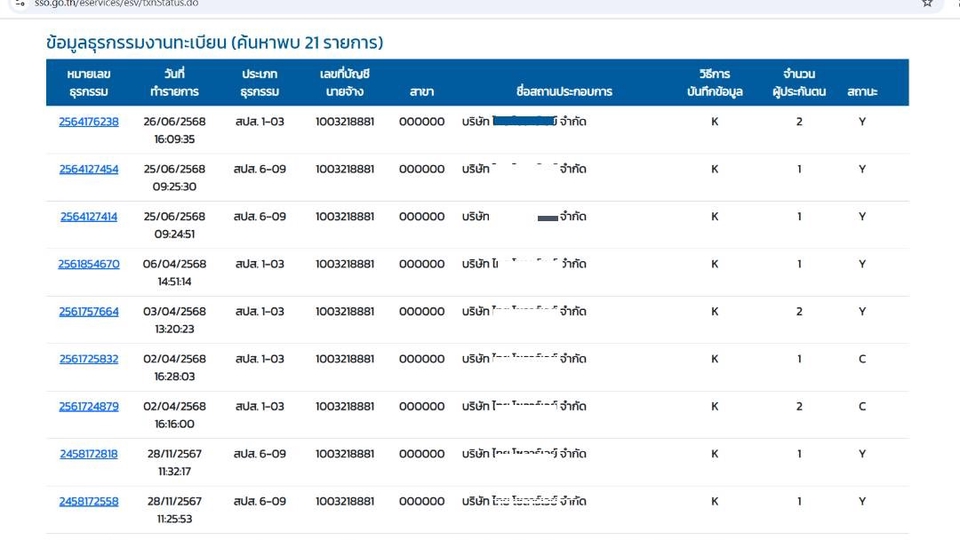Select the วิธีการบันทึกข้อมูล column header
The image size is (960, 540).
coord(715,83)
